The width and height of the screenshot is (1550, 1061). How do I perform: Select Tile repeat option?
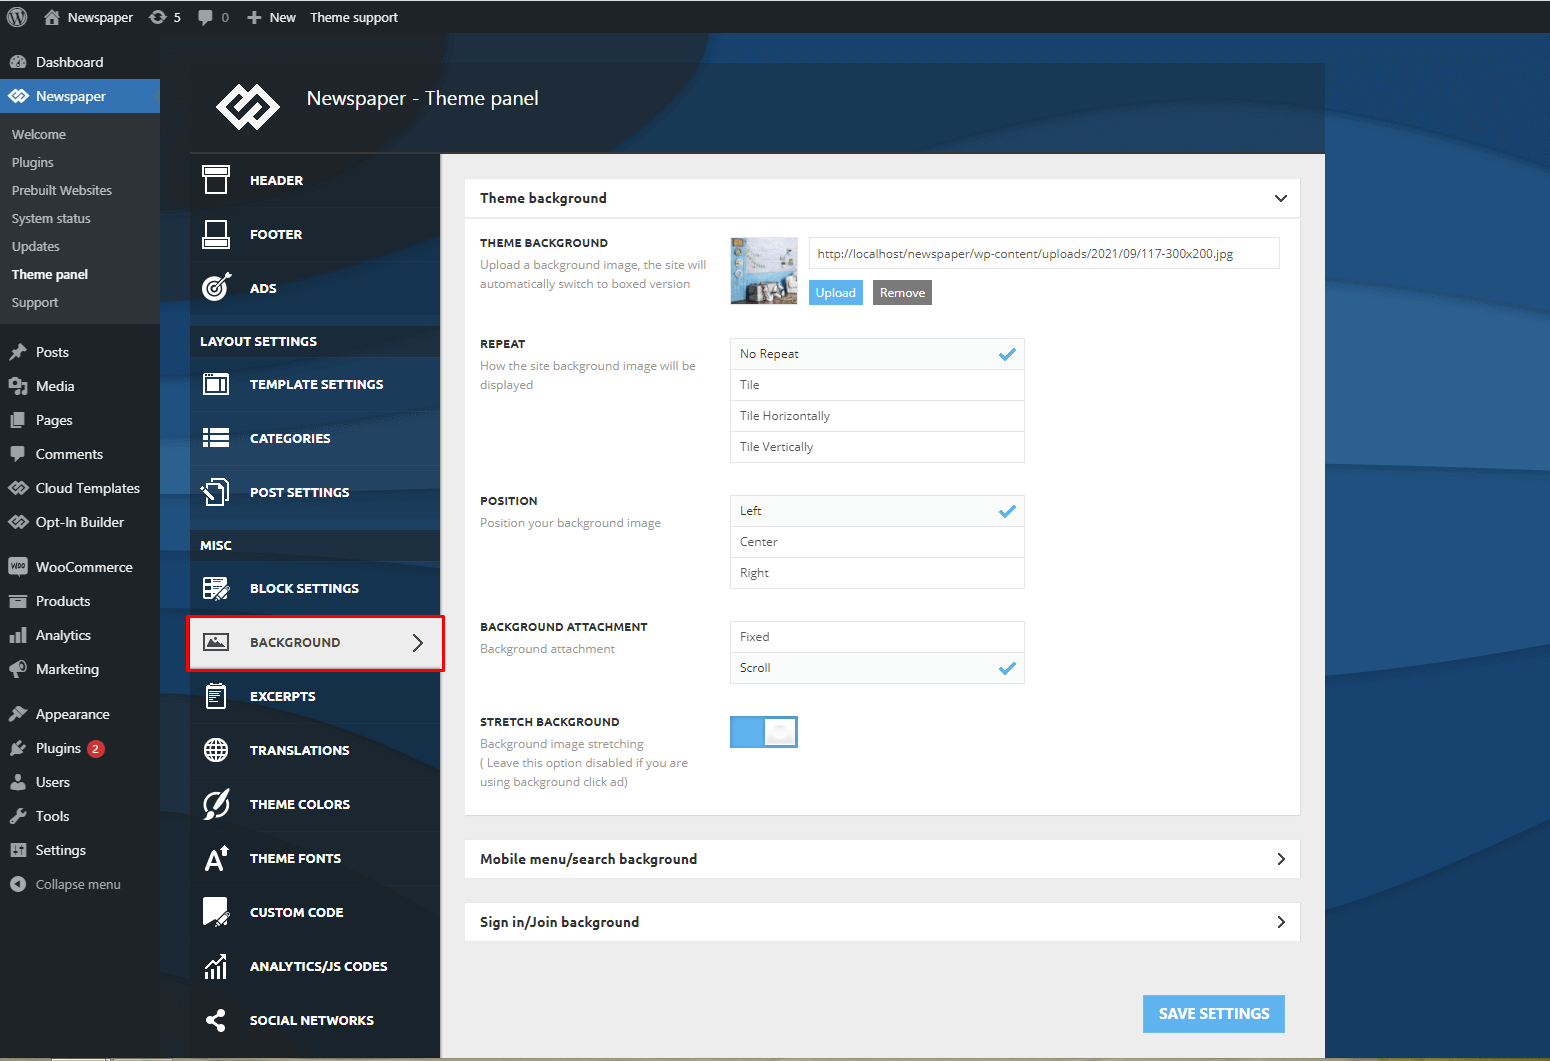coord(877,385)
